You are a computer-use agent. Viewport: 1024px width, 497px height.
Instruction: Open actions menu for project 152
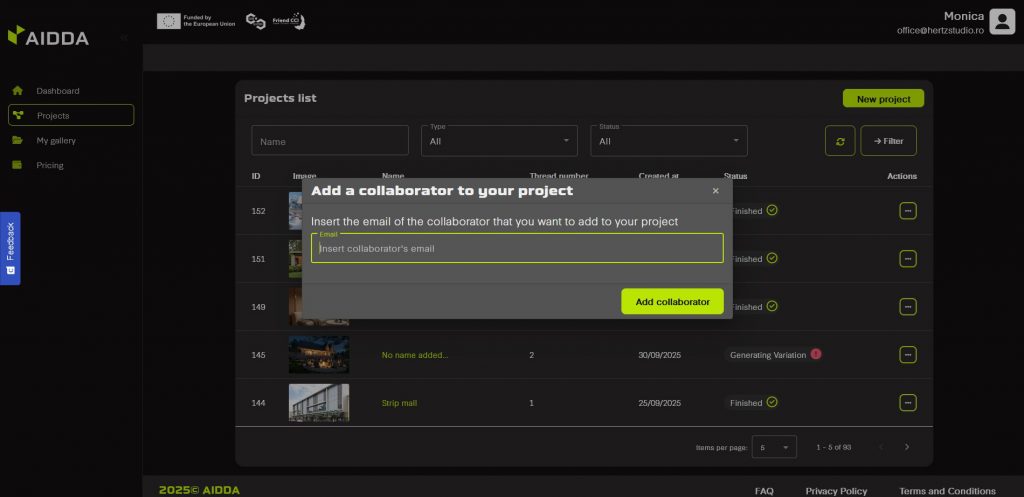(908, 211)
